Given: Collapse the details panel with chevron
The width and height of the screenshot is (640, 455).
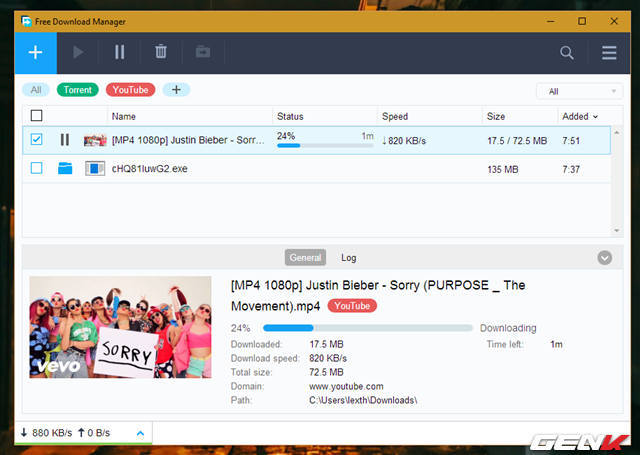Looking at the screenshot, I should [x=604, y=258].
